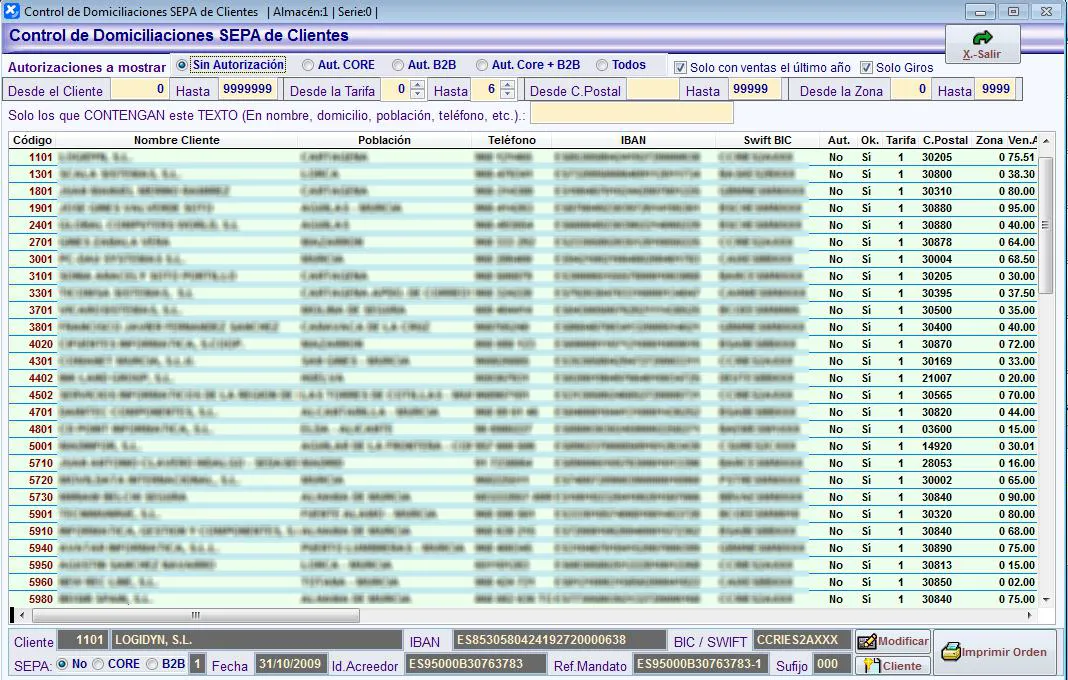Set SEPA type to CORE in footer
Screen dimensions: 1068x680
(98, 664)
